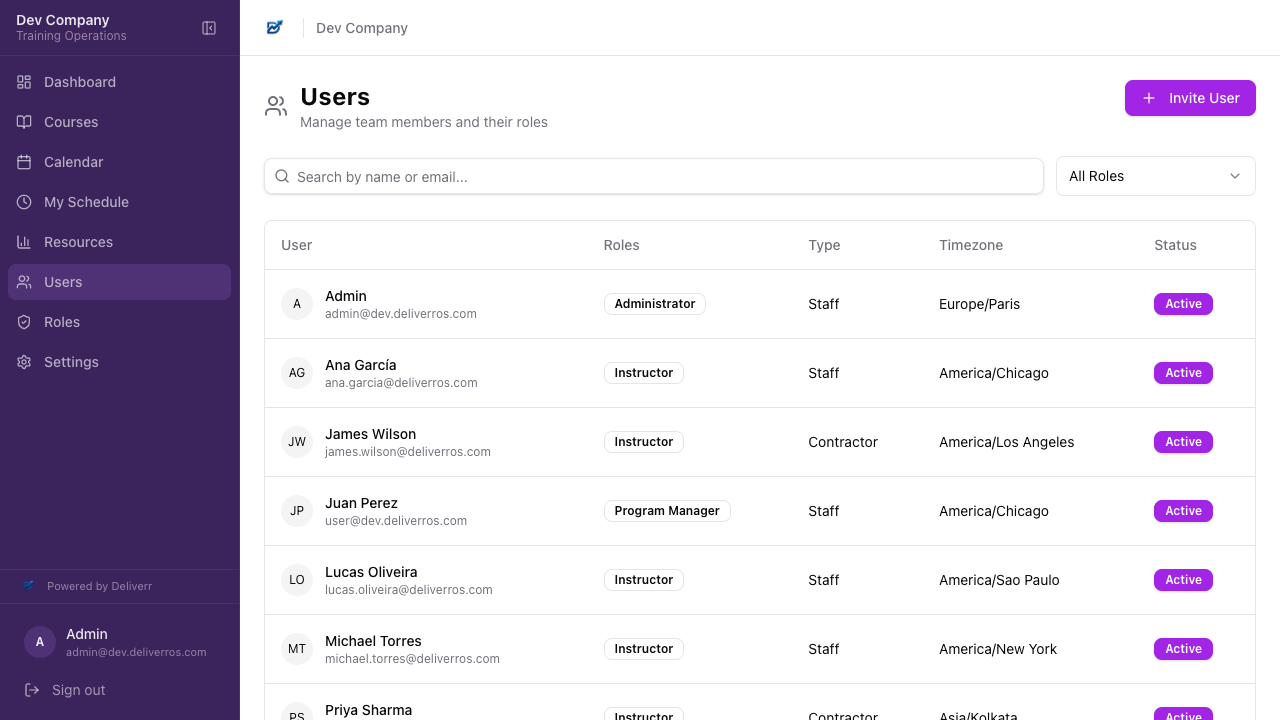Click Active status badge for Juan Perez
1280x720 pixels.
click(1183, 511)
